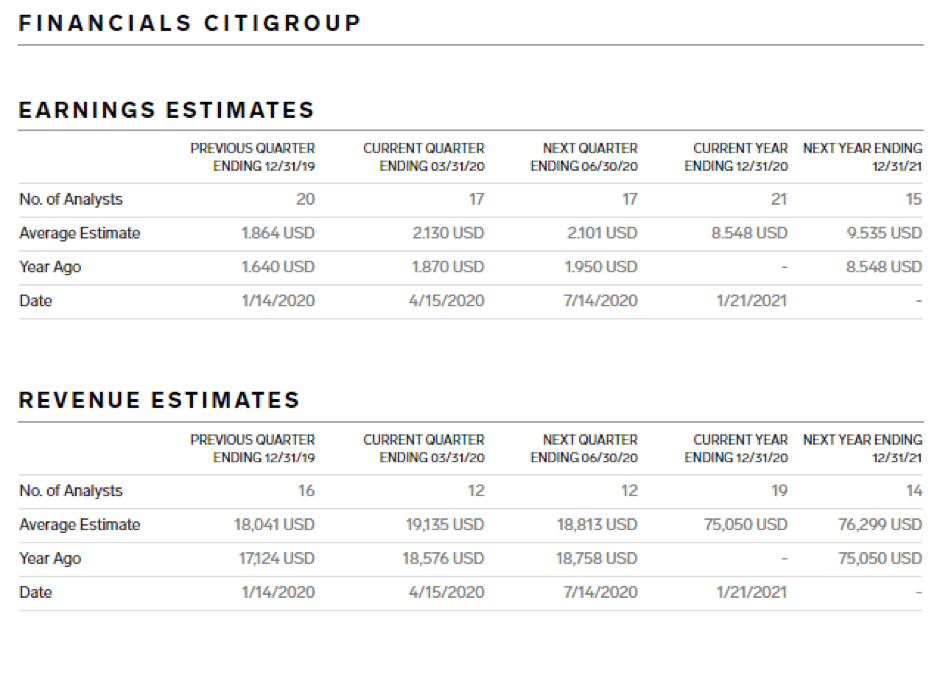Screen dimensions: 939x693
Task: Click the 1.864 USD average earnings estimate
Action: (278, 233)
